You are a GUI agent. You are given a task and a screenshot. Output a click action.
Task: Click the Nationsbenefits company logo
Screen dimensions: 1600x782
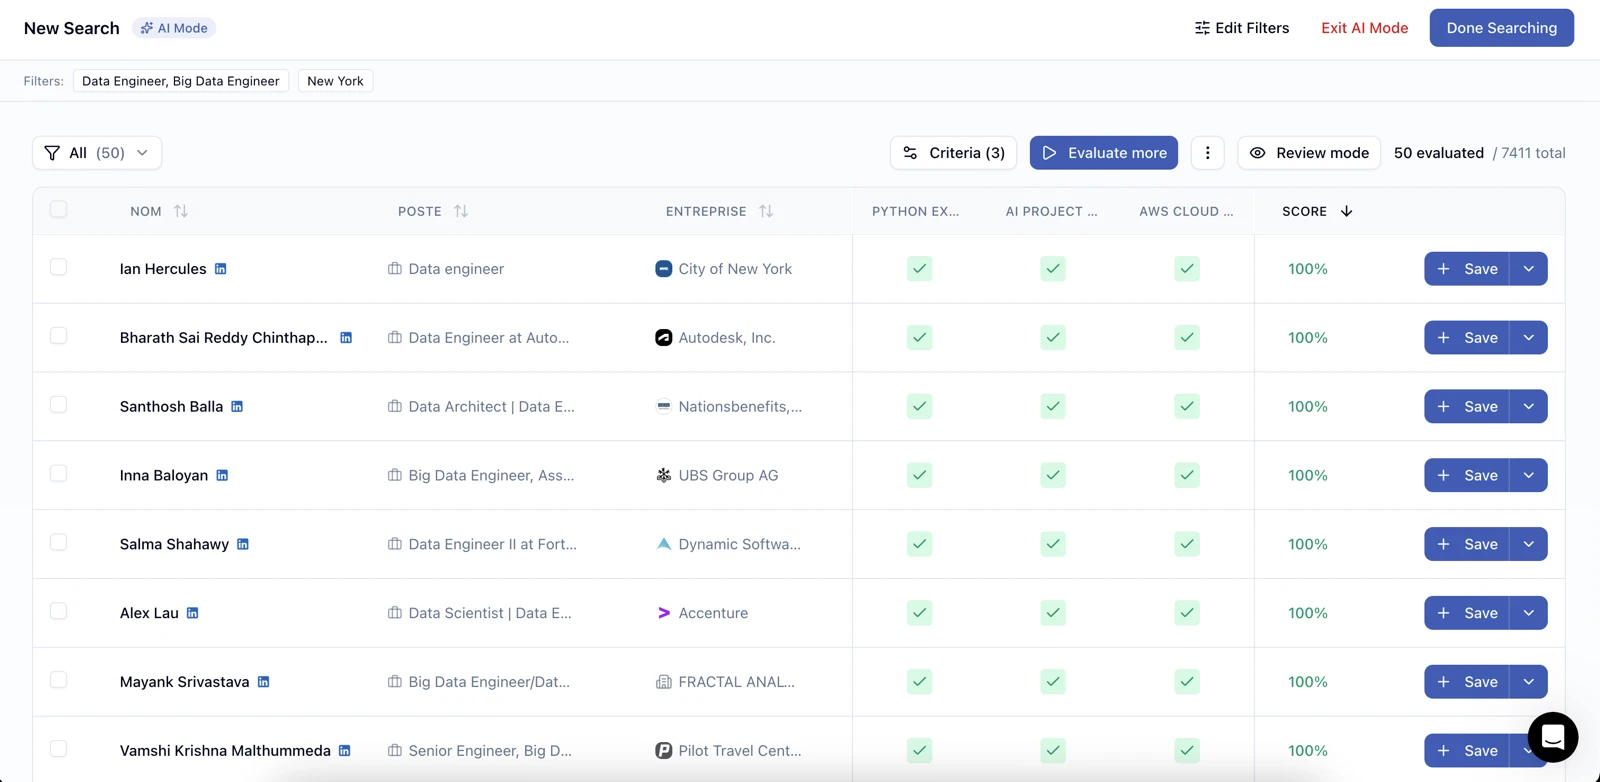click(x=663, y=406)
